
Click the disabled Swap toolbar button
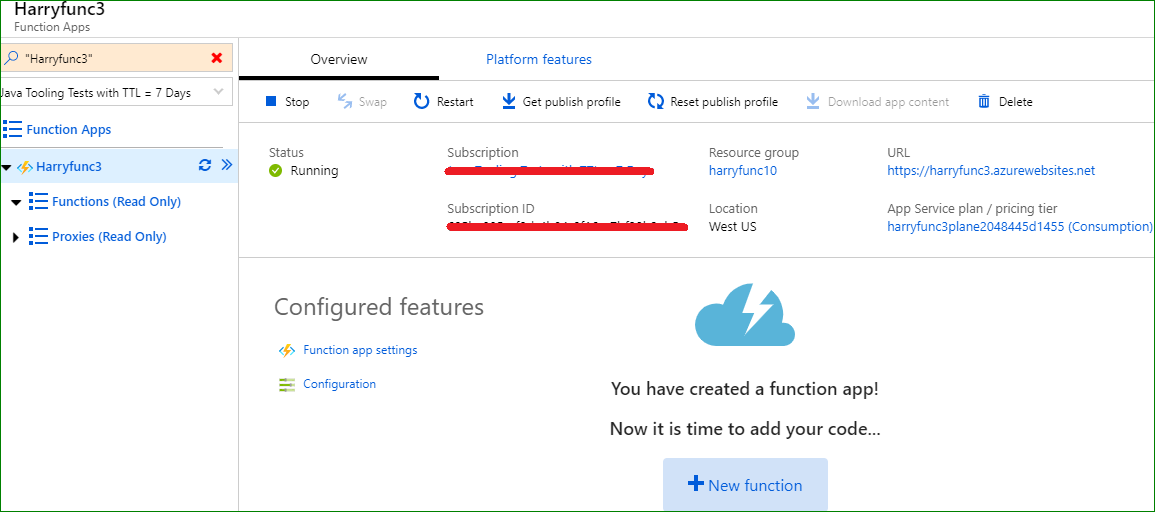362,102
